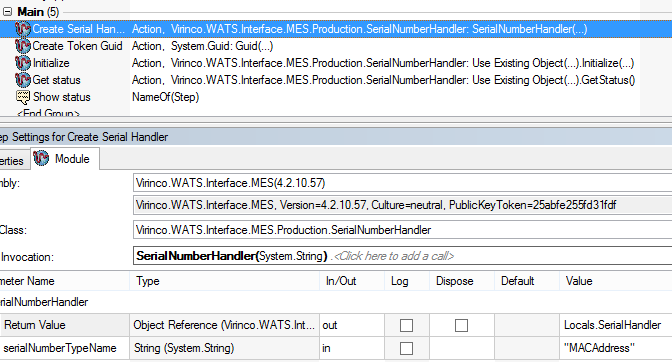Click the full assembly name field with PublicKeyToken
This screenshot has height=362, width=672.
[x=402, y=205]
